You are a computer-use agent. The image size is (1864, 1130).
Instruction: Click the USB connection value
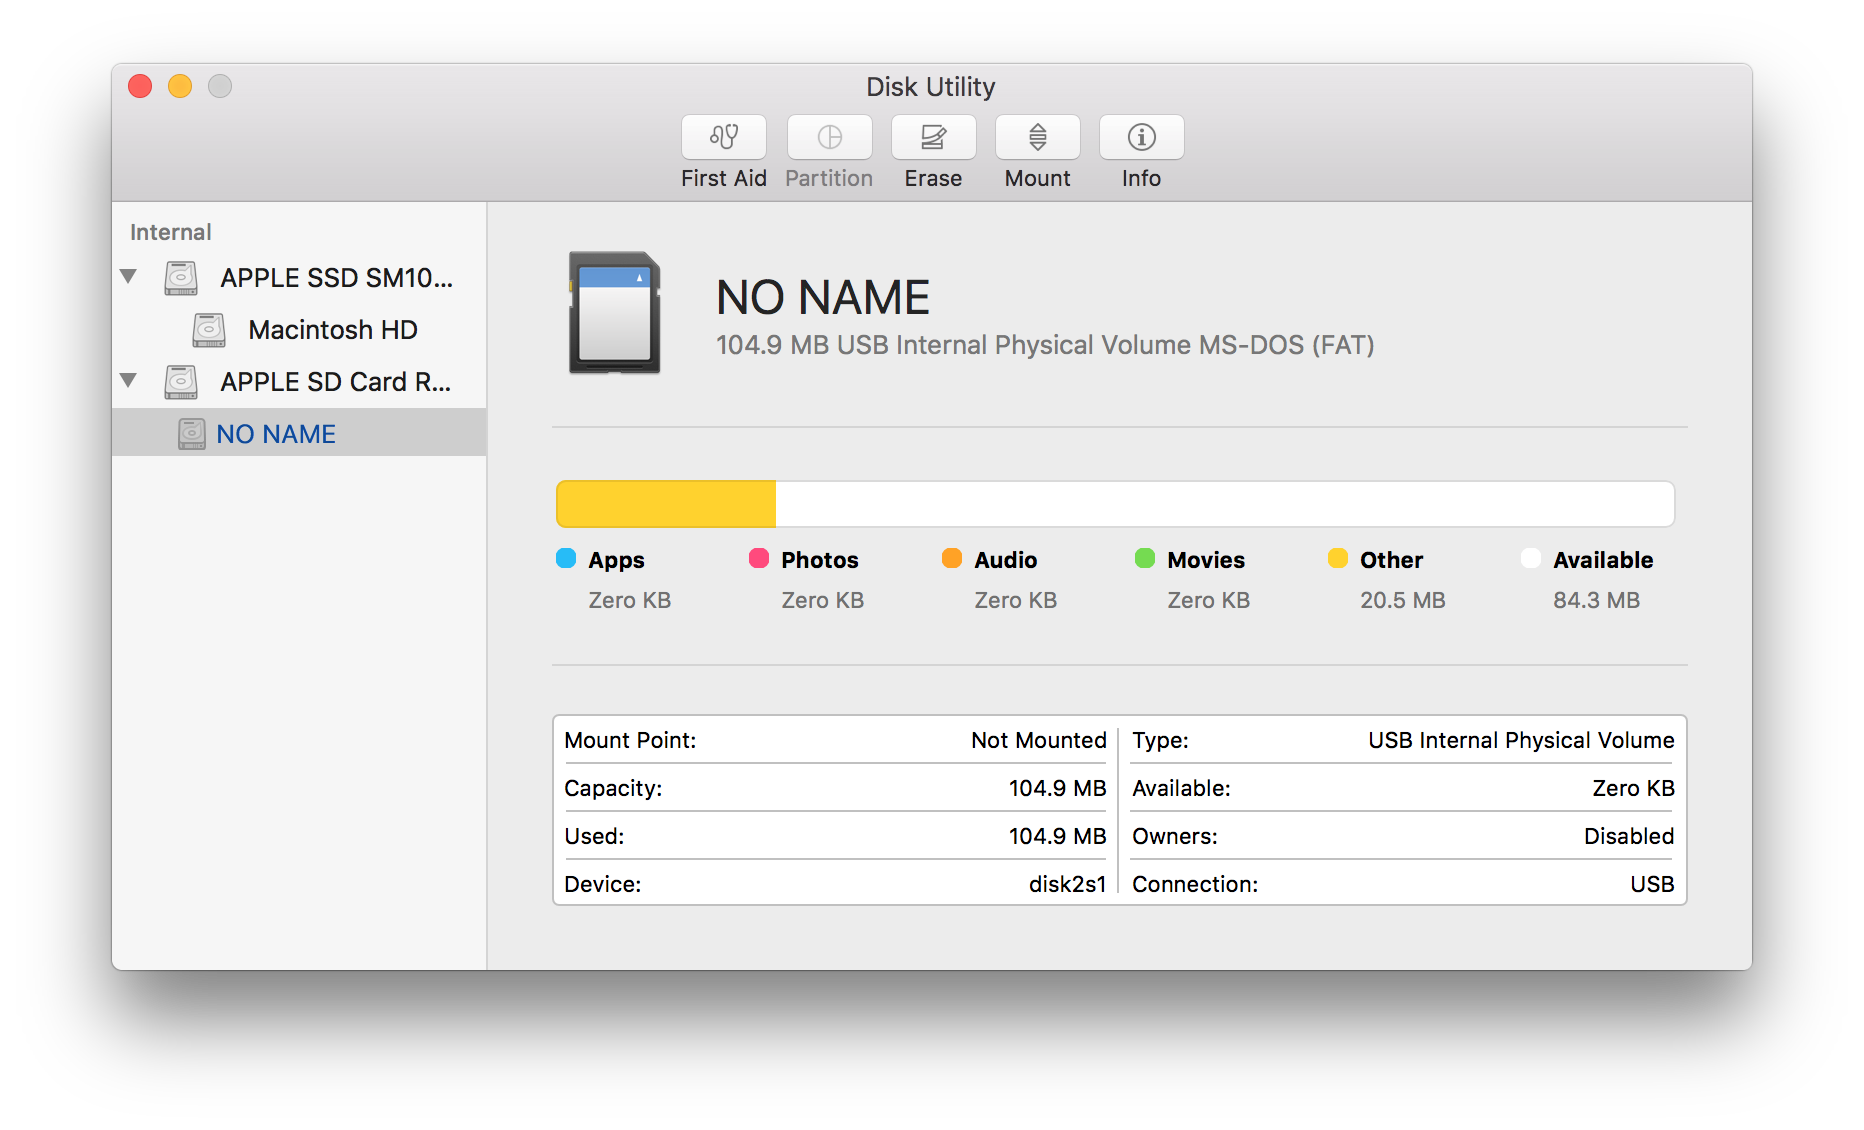tap(1652, 884)
